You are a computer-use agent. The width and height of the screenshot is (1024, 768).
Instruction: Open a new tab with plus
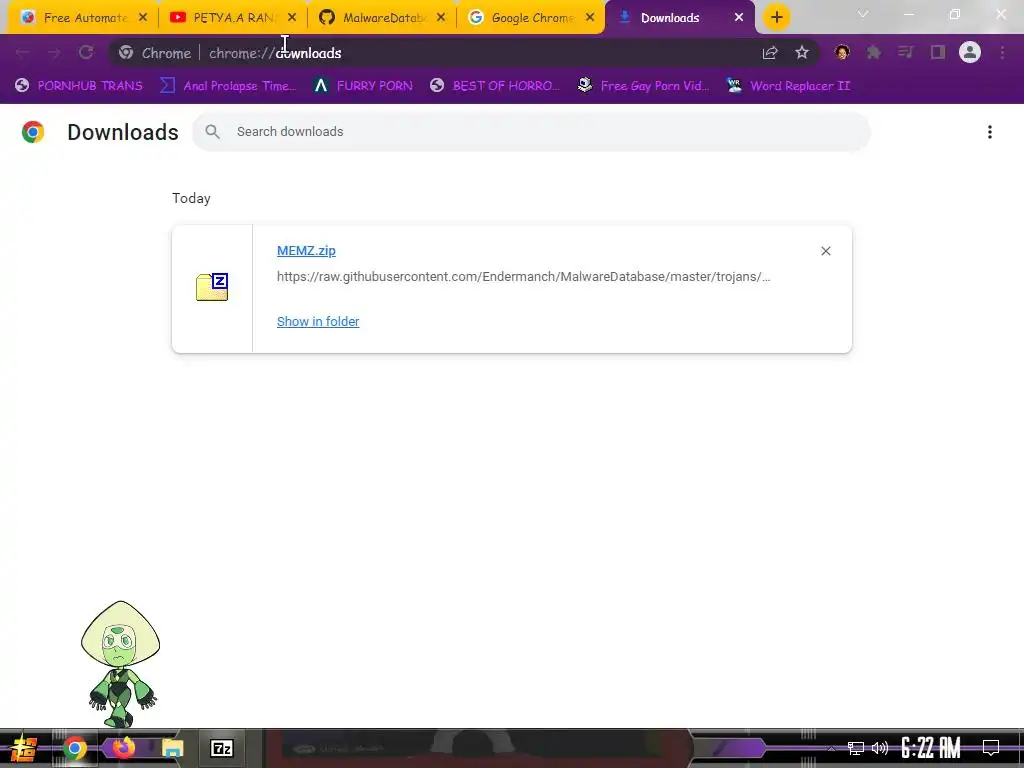[x=776, y=18]
